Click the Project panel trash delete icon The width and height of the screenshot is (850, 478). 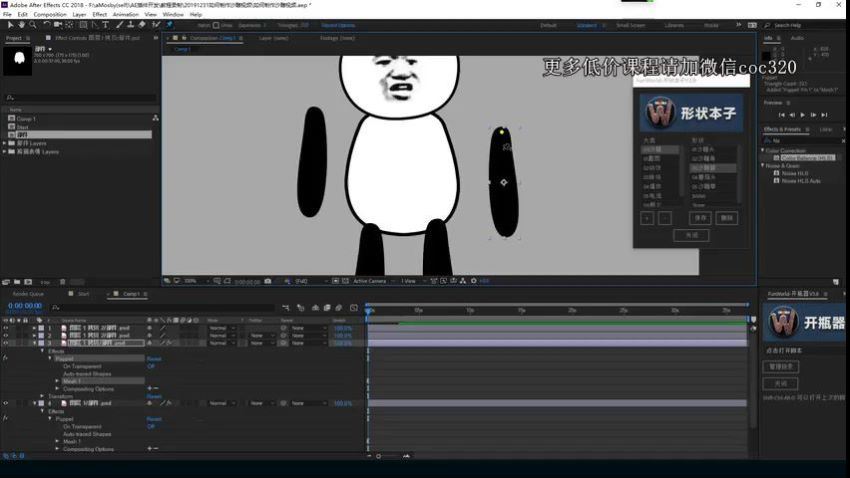click(x=62, y=282)
